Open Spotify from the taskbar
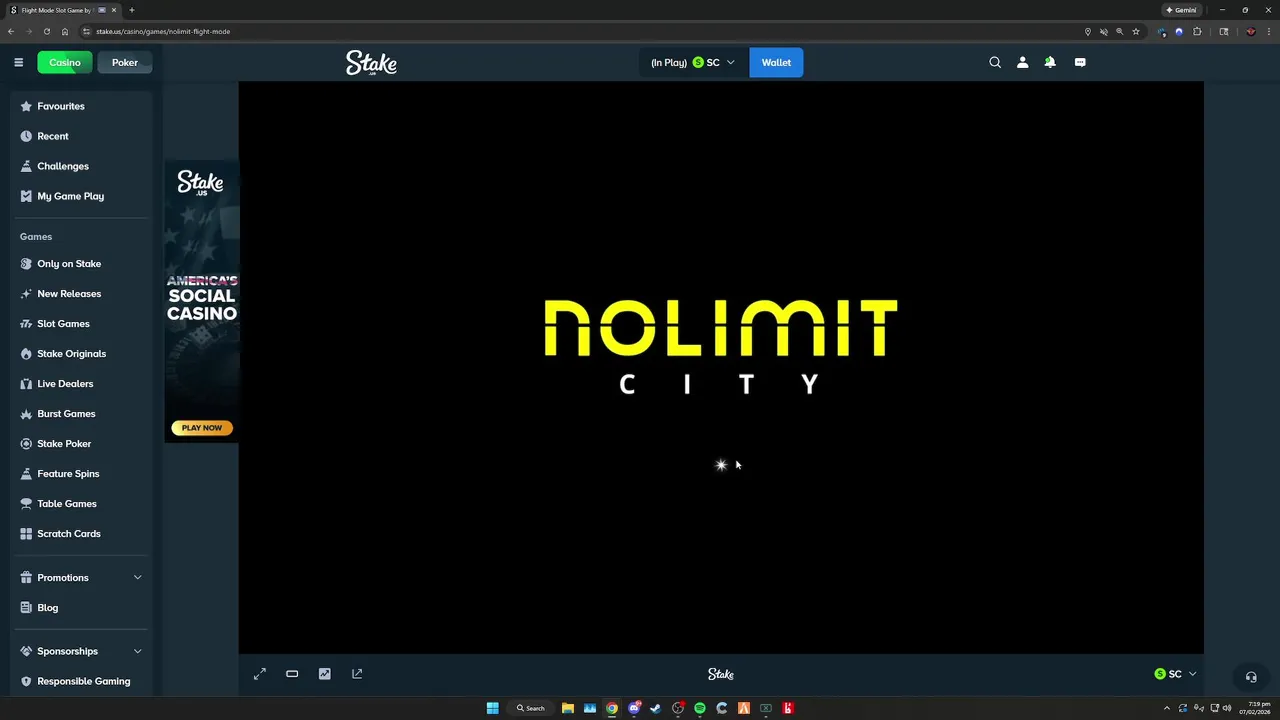The height and width of the screenshot is (720, 1280). point(700,708)
